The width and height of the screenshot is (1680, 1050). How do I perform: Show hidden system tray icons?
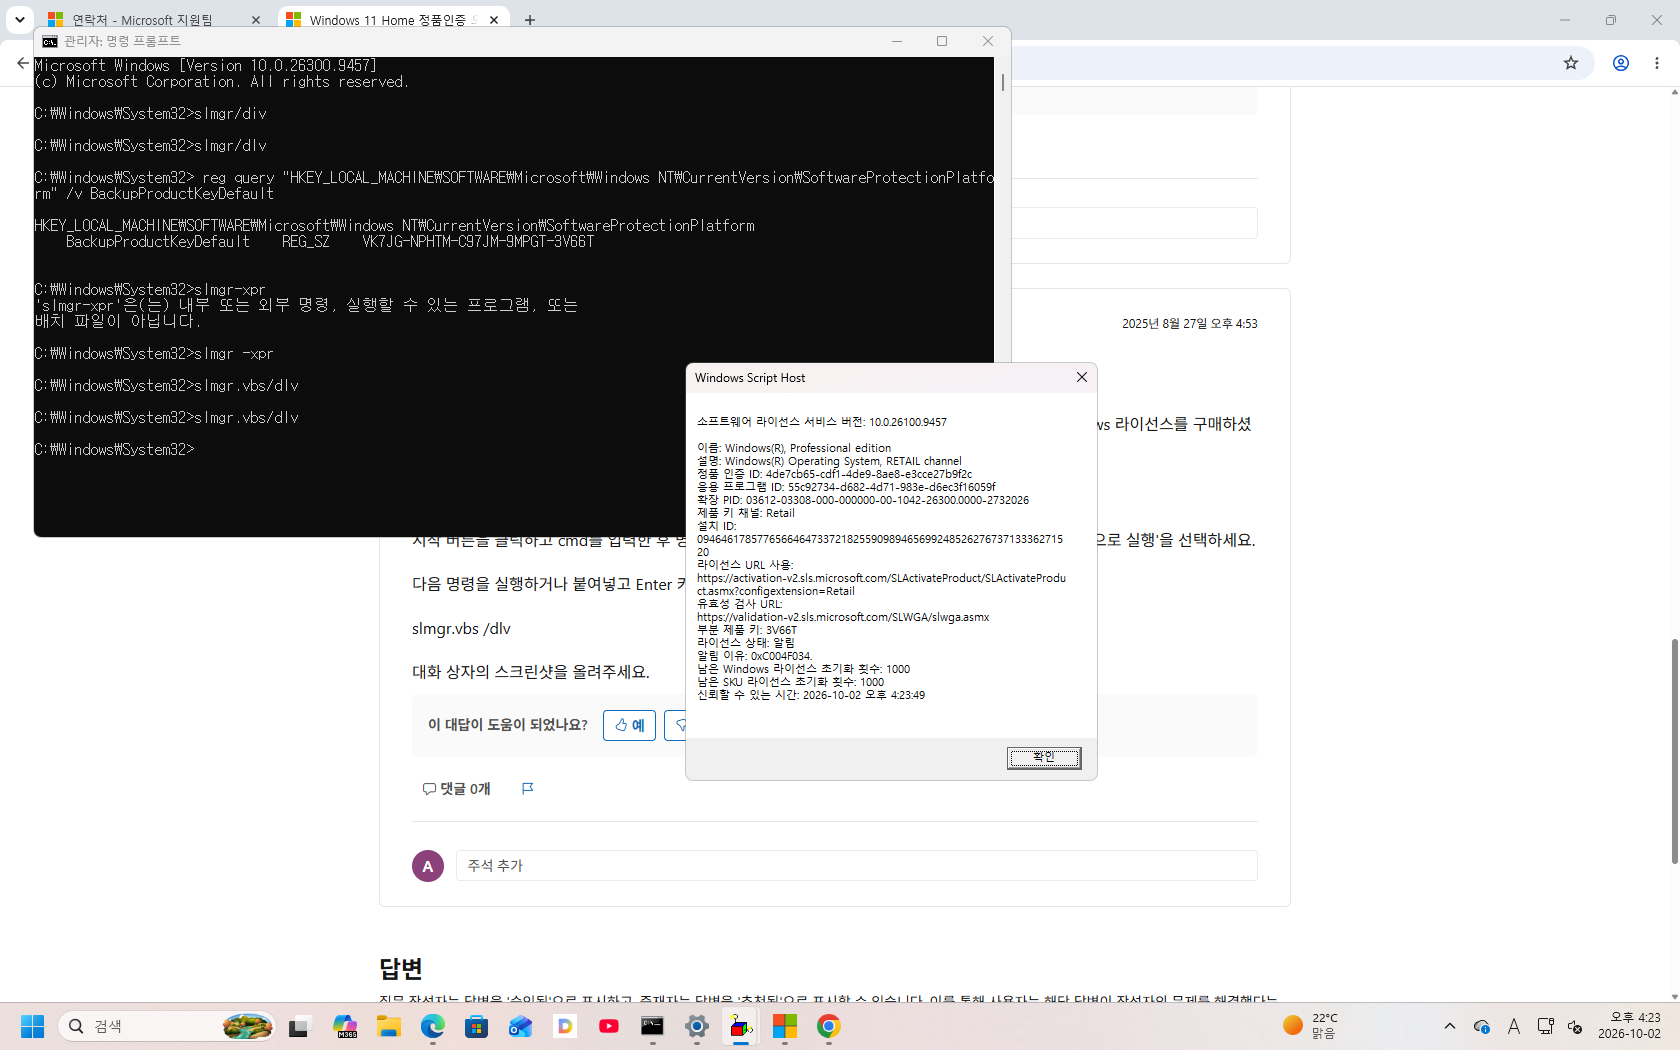(1450, 1026)
